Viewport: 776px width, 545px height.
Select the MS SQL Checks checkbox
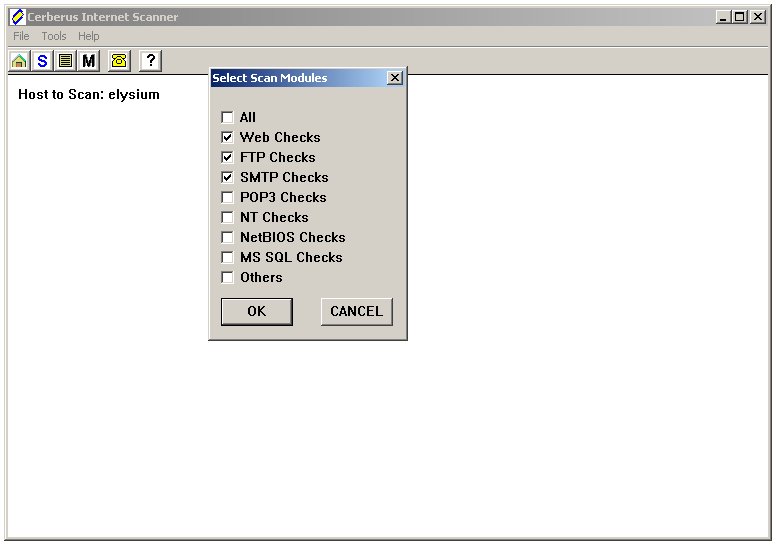(227, 257)
